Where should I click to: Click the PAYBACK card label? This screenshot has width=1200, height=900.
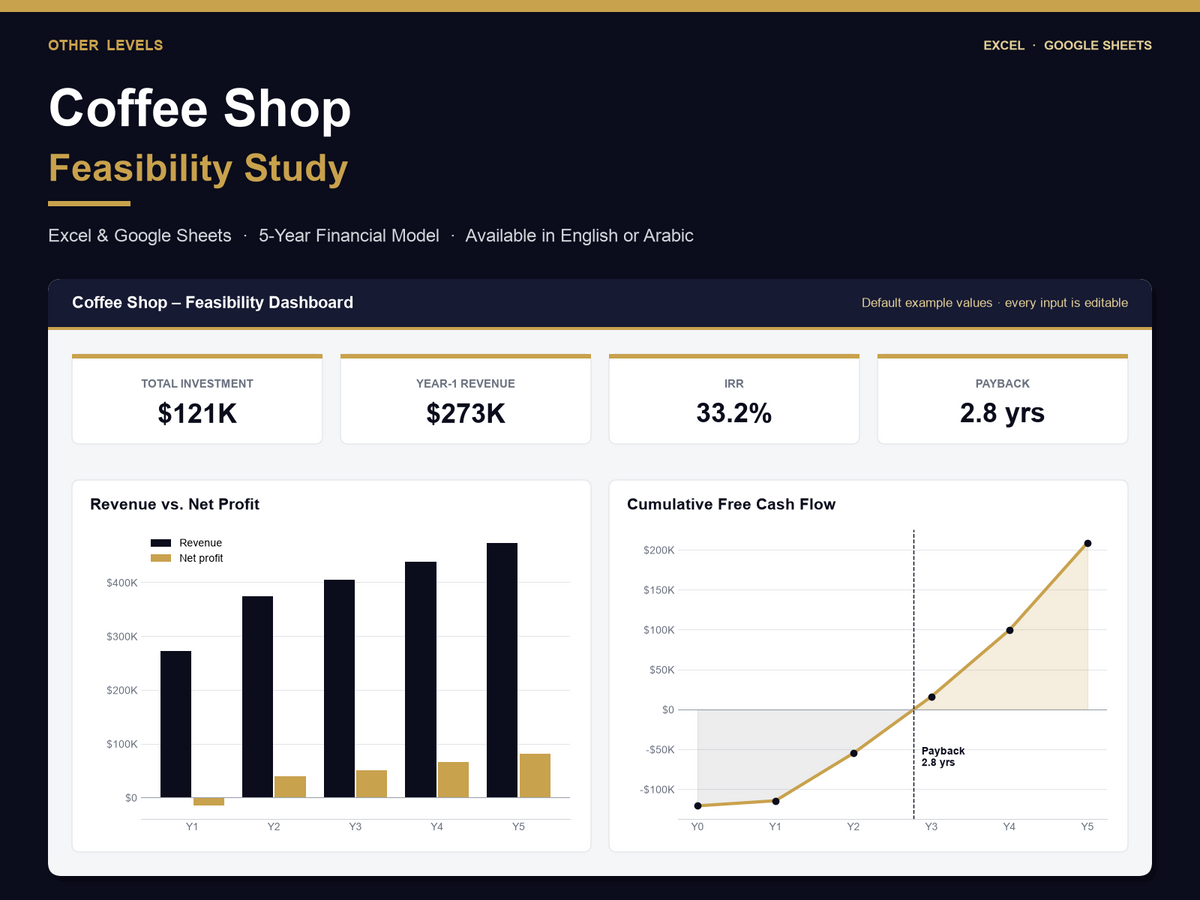[x=1002, y=383]
